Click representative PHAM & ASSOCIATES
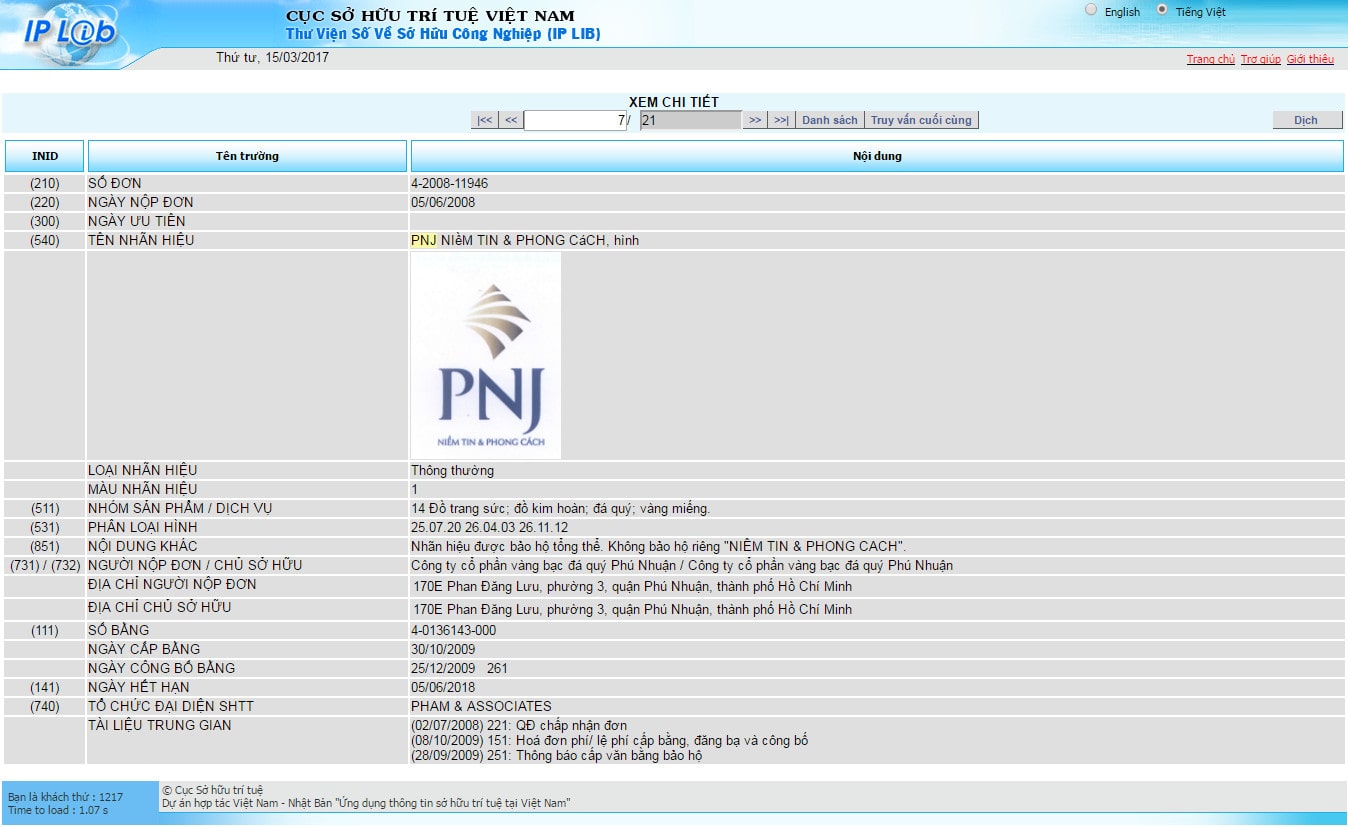 tap(481, 706)
